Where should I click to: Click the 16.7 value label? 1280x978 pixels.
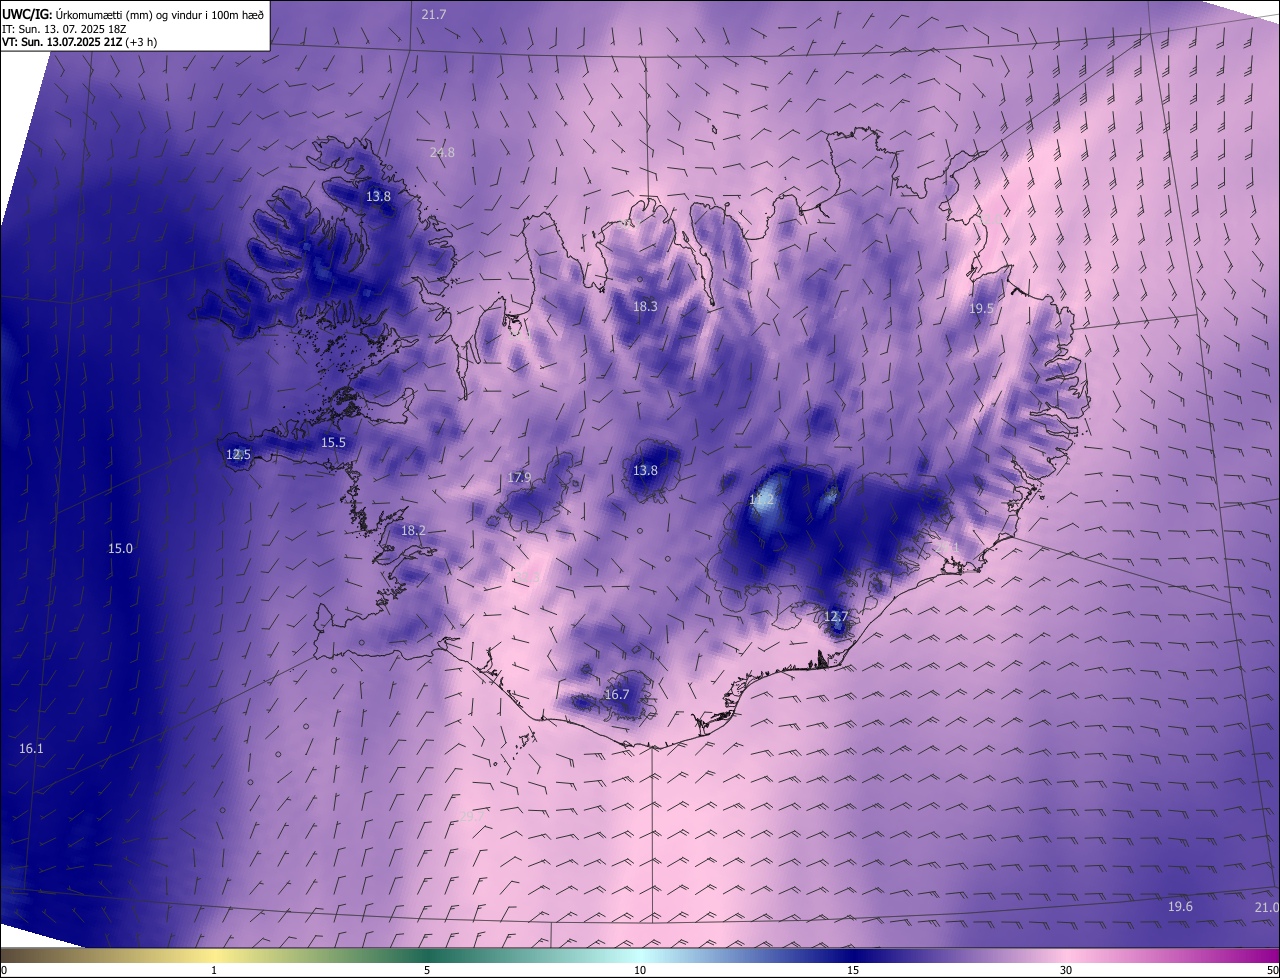pyautogui.click(x=617, y=695)
